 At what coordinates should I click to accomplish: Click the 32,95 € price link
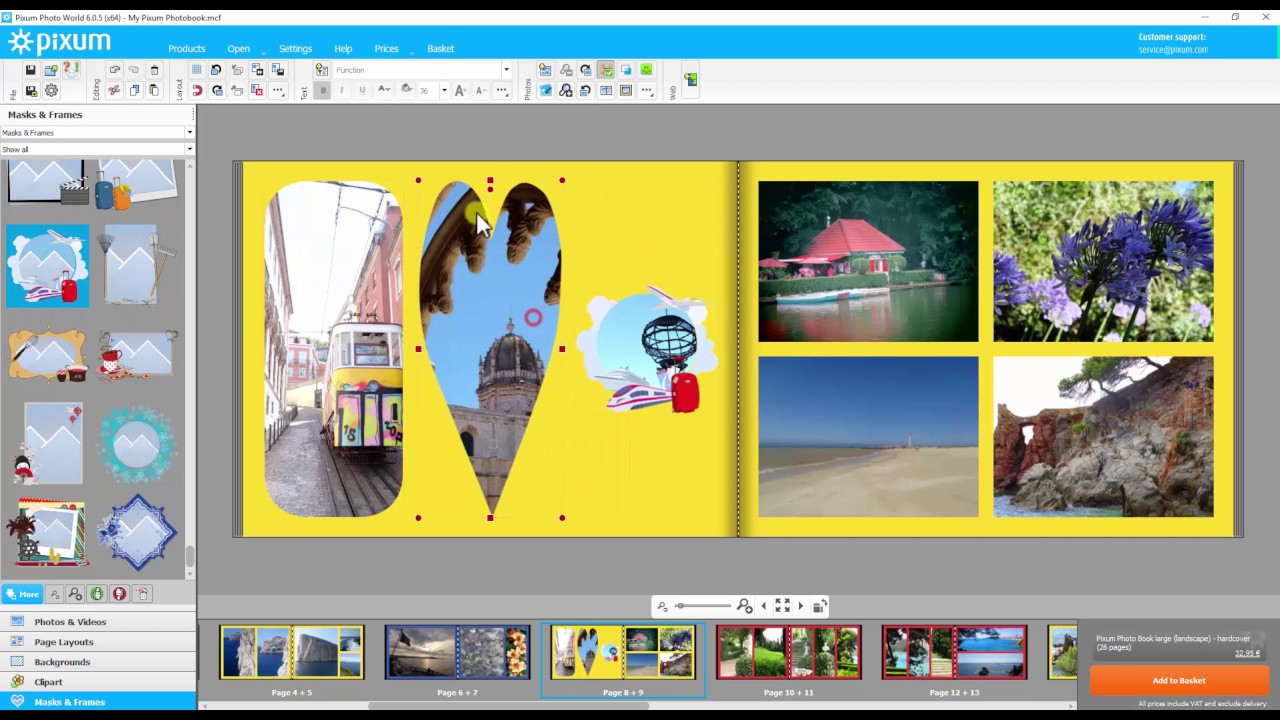(1247, 654)
